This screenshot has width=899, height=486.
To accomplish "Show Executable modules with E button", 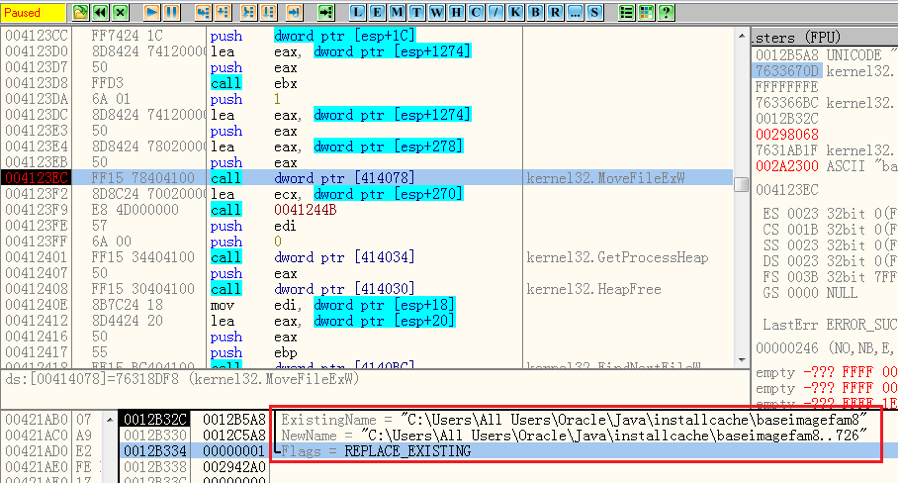I will [377, 12].
